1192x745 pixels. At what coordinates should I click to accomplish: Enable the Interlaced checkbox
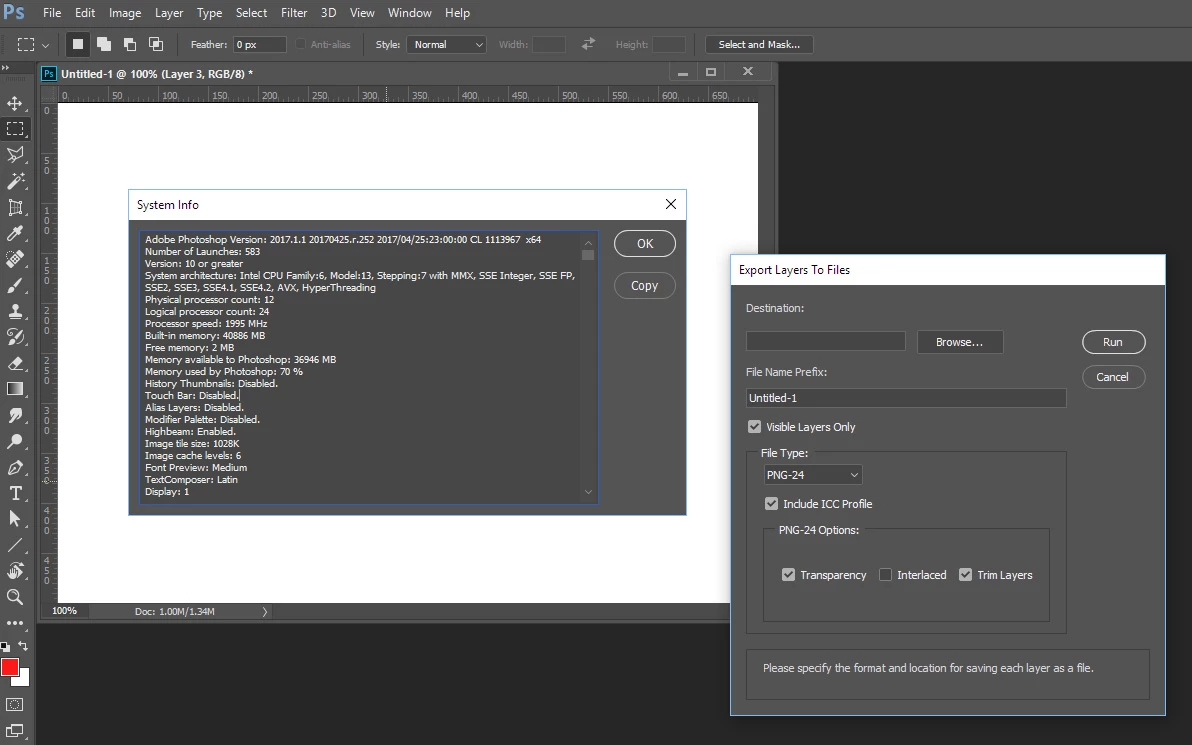(885, 575)
